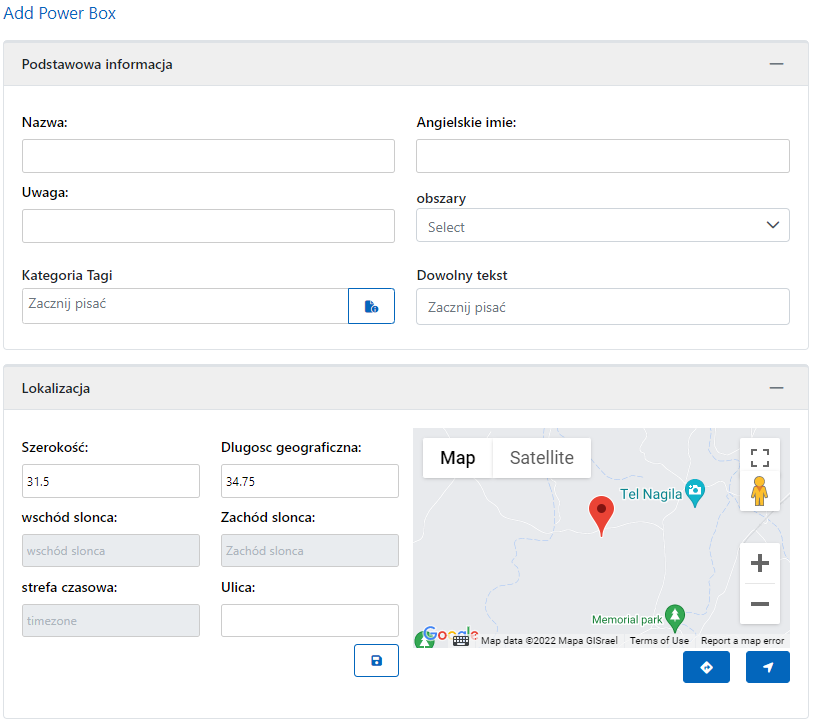Select the Map view tab
Screen dimensions: 816x727
(x=458, y=458)
